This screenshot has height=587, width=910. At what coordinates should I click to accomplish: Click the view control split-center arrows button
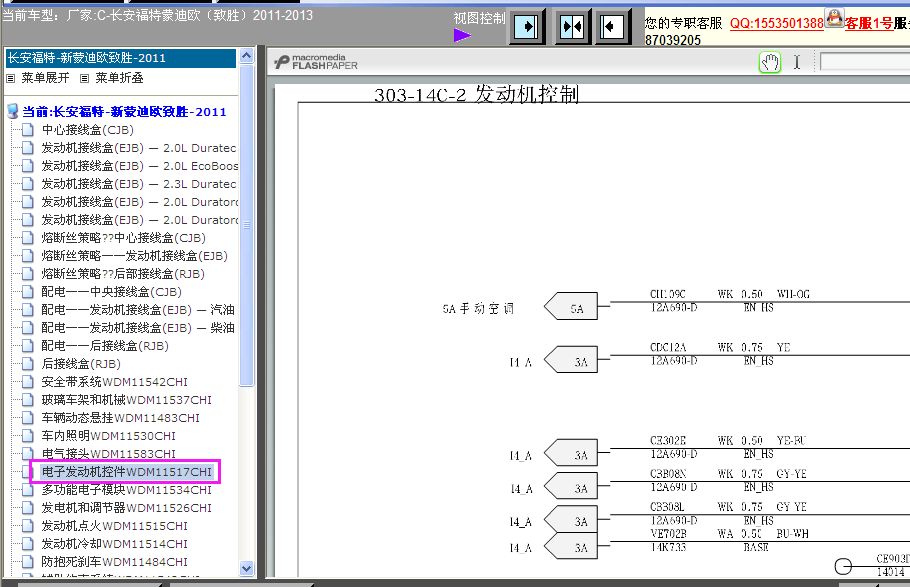pos(572,26)
